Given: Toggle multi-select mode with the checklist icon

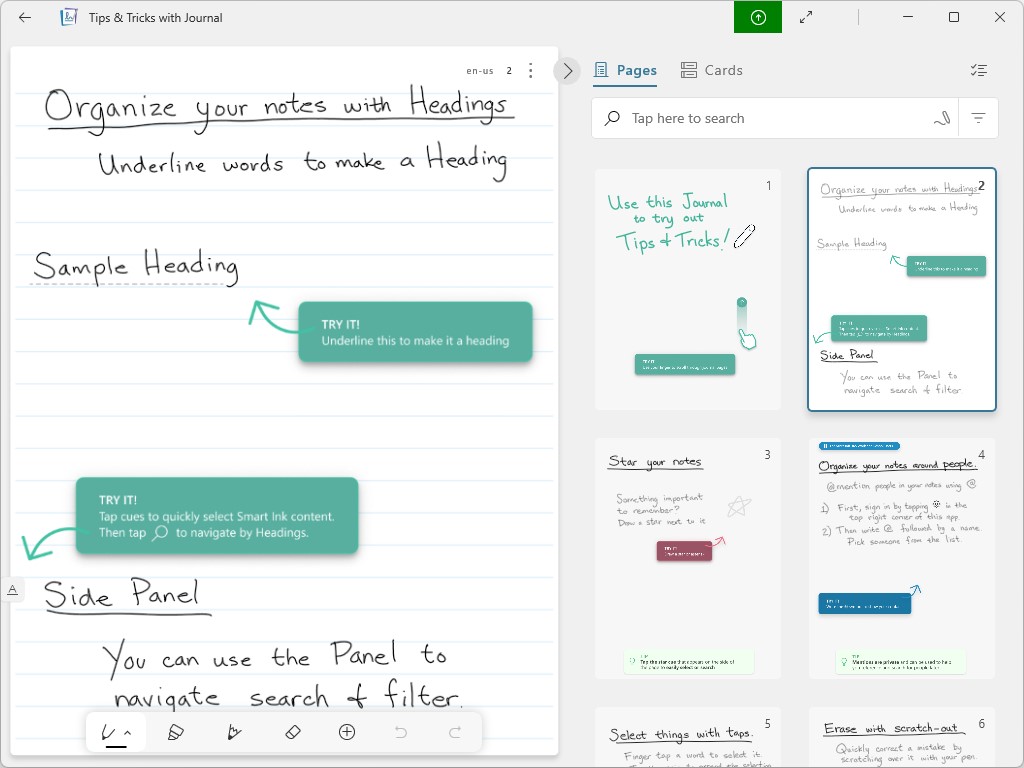Looking at the screenshot, I should pyautogui.click(x=978, y=70).
